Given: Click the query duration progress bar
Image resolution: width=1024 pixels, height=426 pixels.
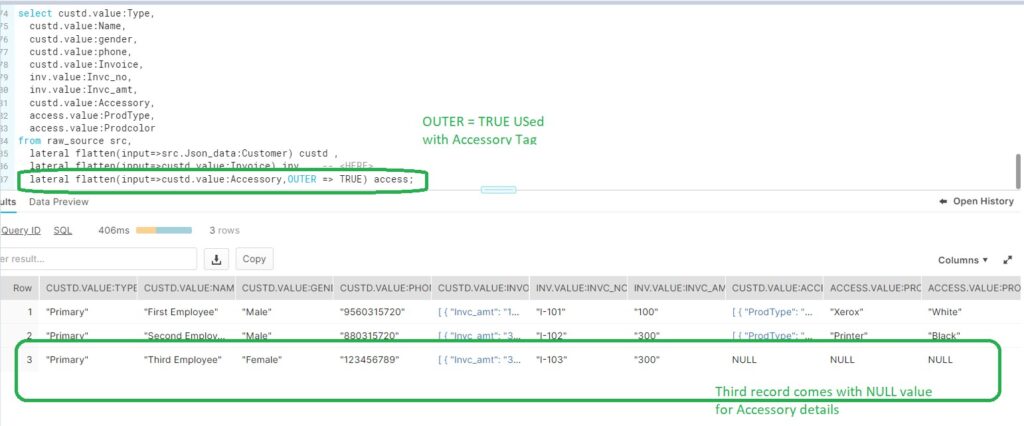Looking at the screenshot, I should 164,230.
